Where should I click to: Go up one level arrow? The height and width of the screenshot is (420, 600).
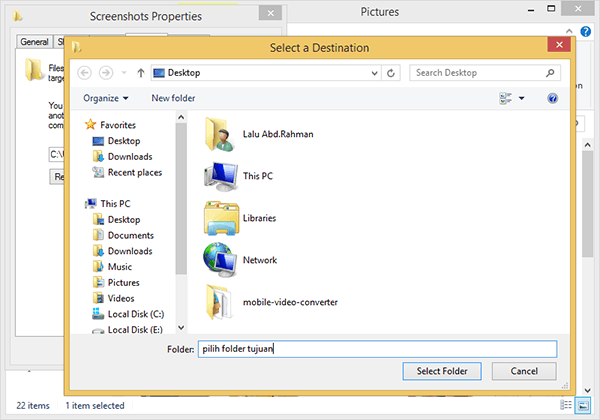pyautogui.click(x=141, y=73)
